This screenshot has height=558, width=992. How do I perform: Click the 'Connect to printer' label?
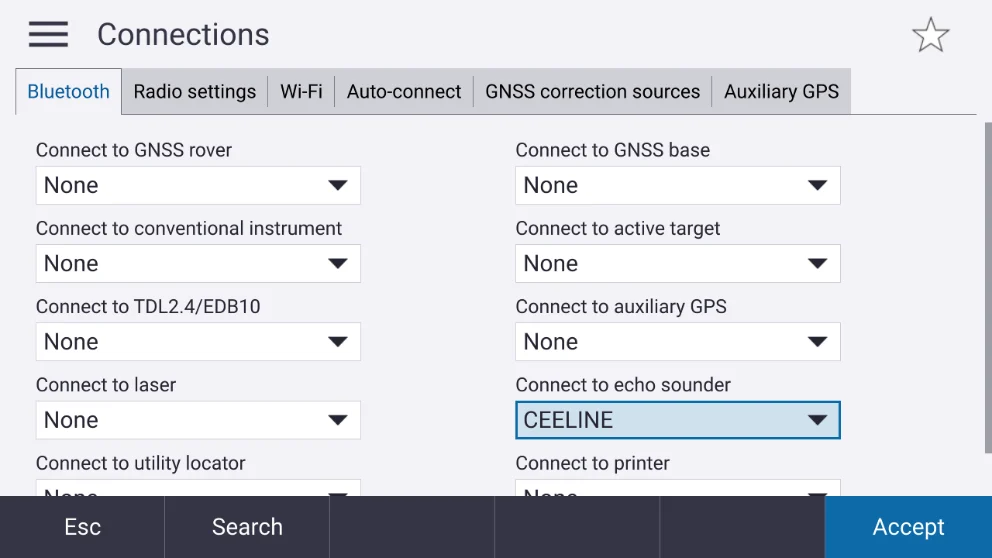point(592,463)
